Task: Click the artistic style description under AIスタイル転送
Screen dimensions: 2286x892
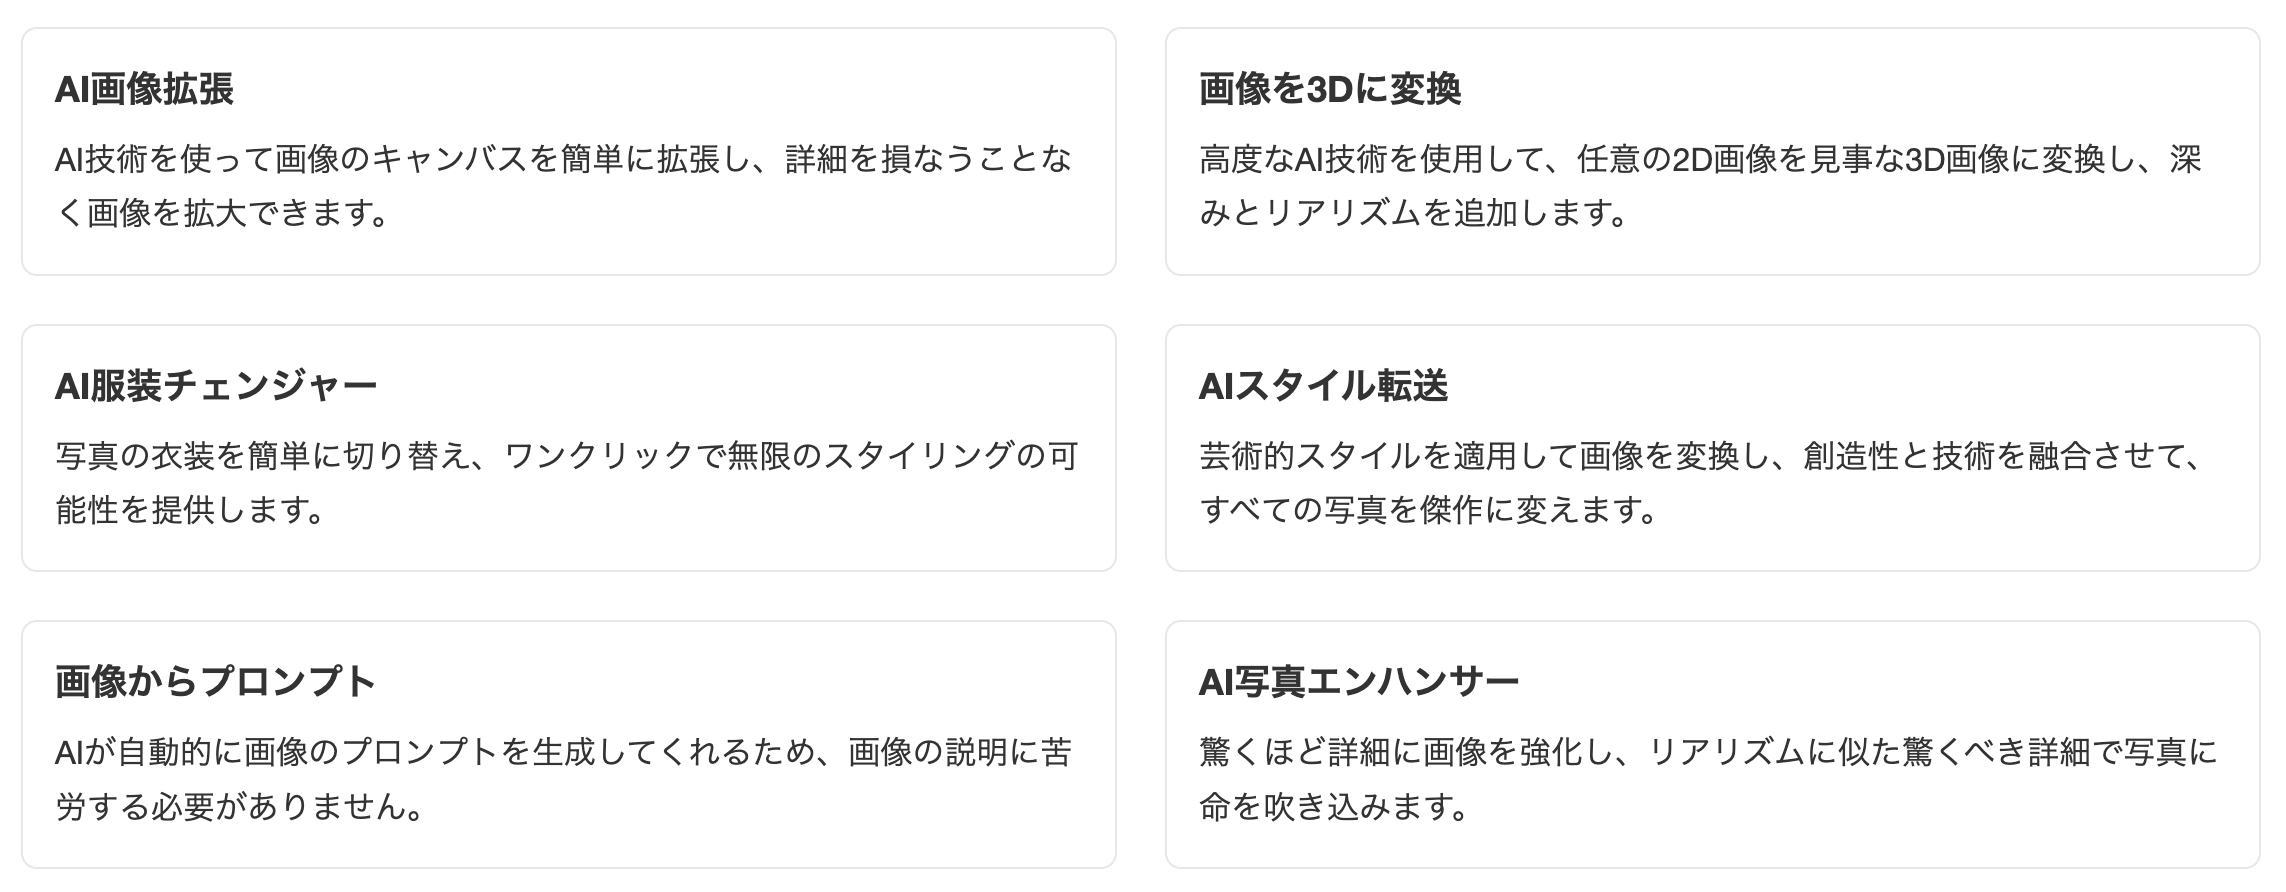Action: (x=1700, y=483)
